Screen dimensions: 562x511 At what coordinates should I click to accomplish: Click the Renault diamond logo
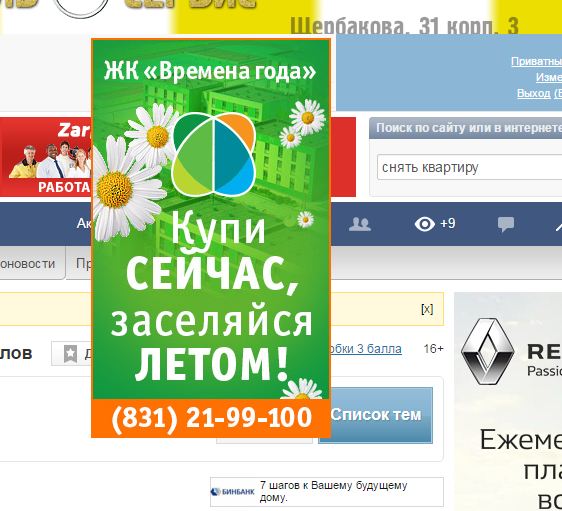click(x=487, y=352)
